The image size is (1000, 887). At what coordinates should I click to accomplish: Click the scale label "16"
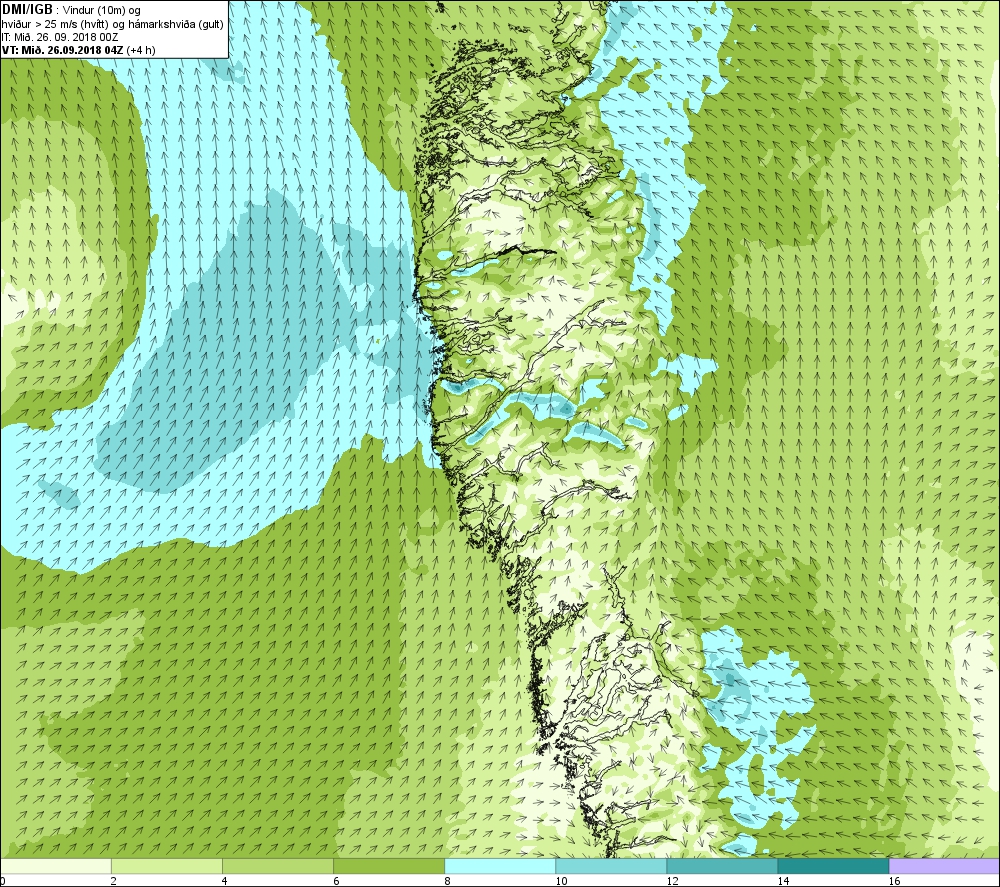point(893,881)
